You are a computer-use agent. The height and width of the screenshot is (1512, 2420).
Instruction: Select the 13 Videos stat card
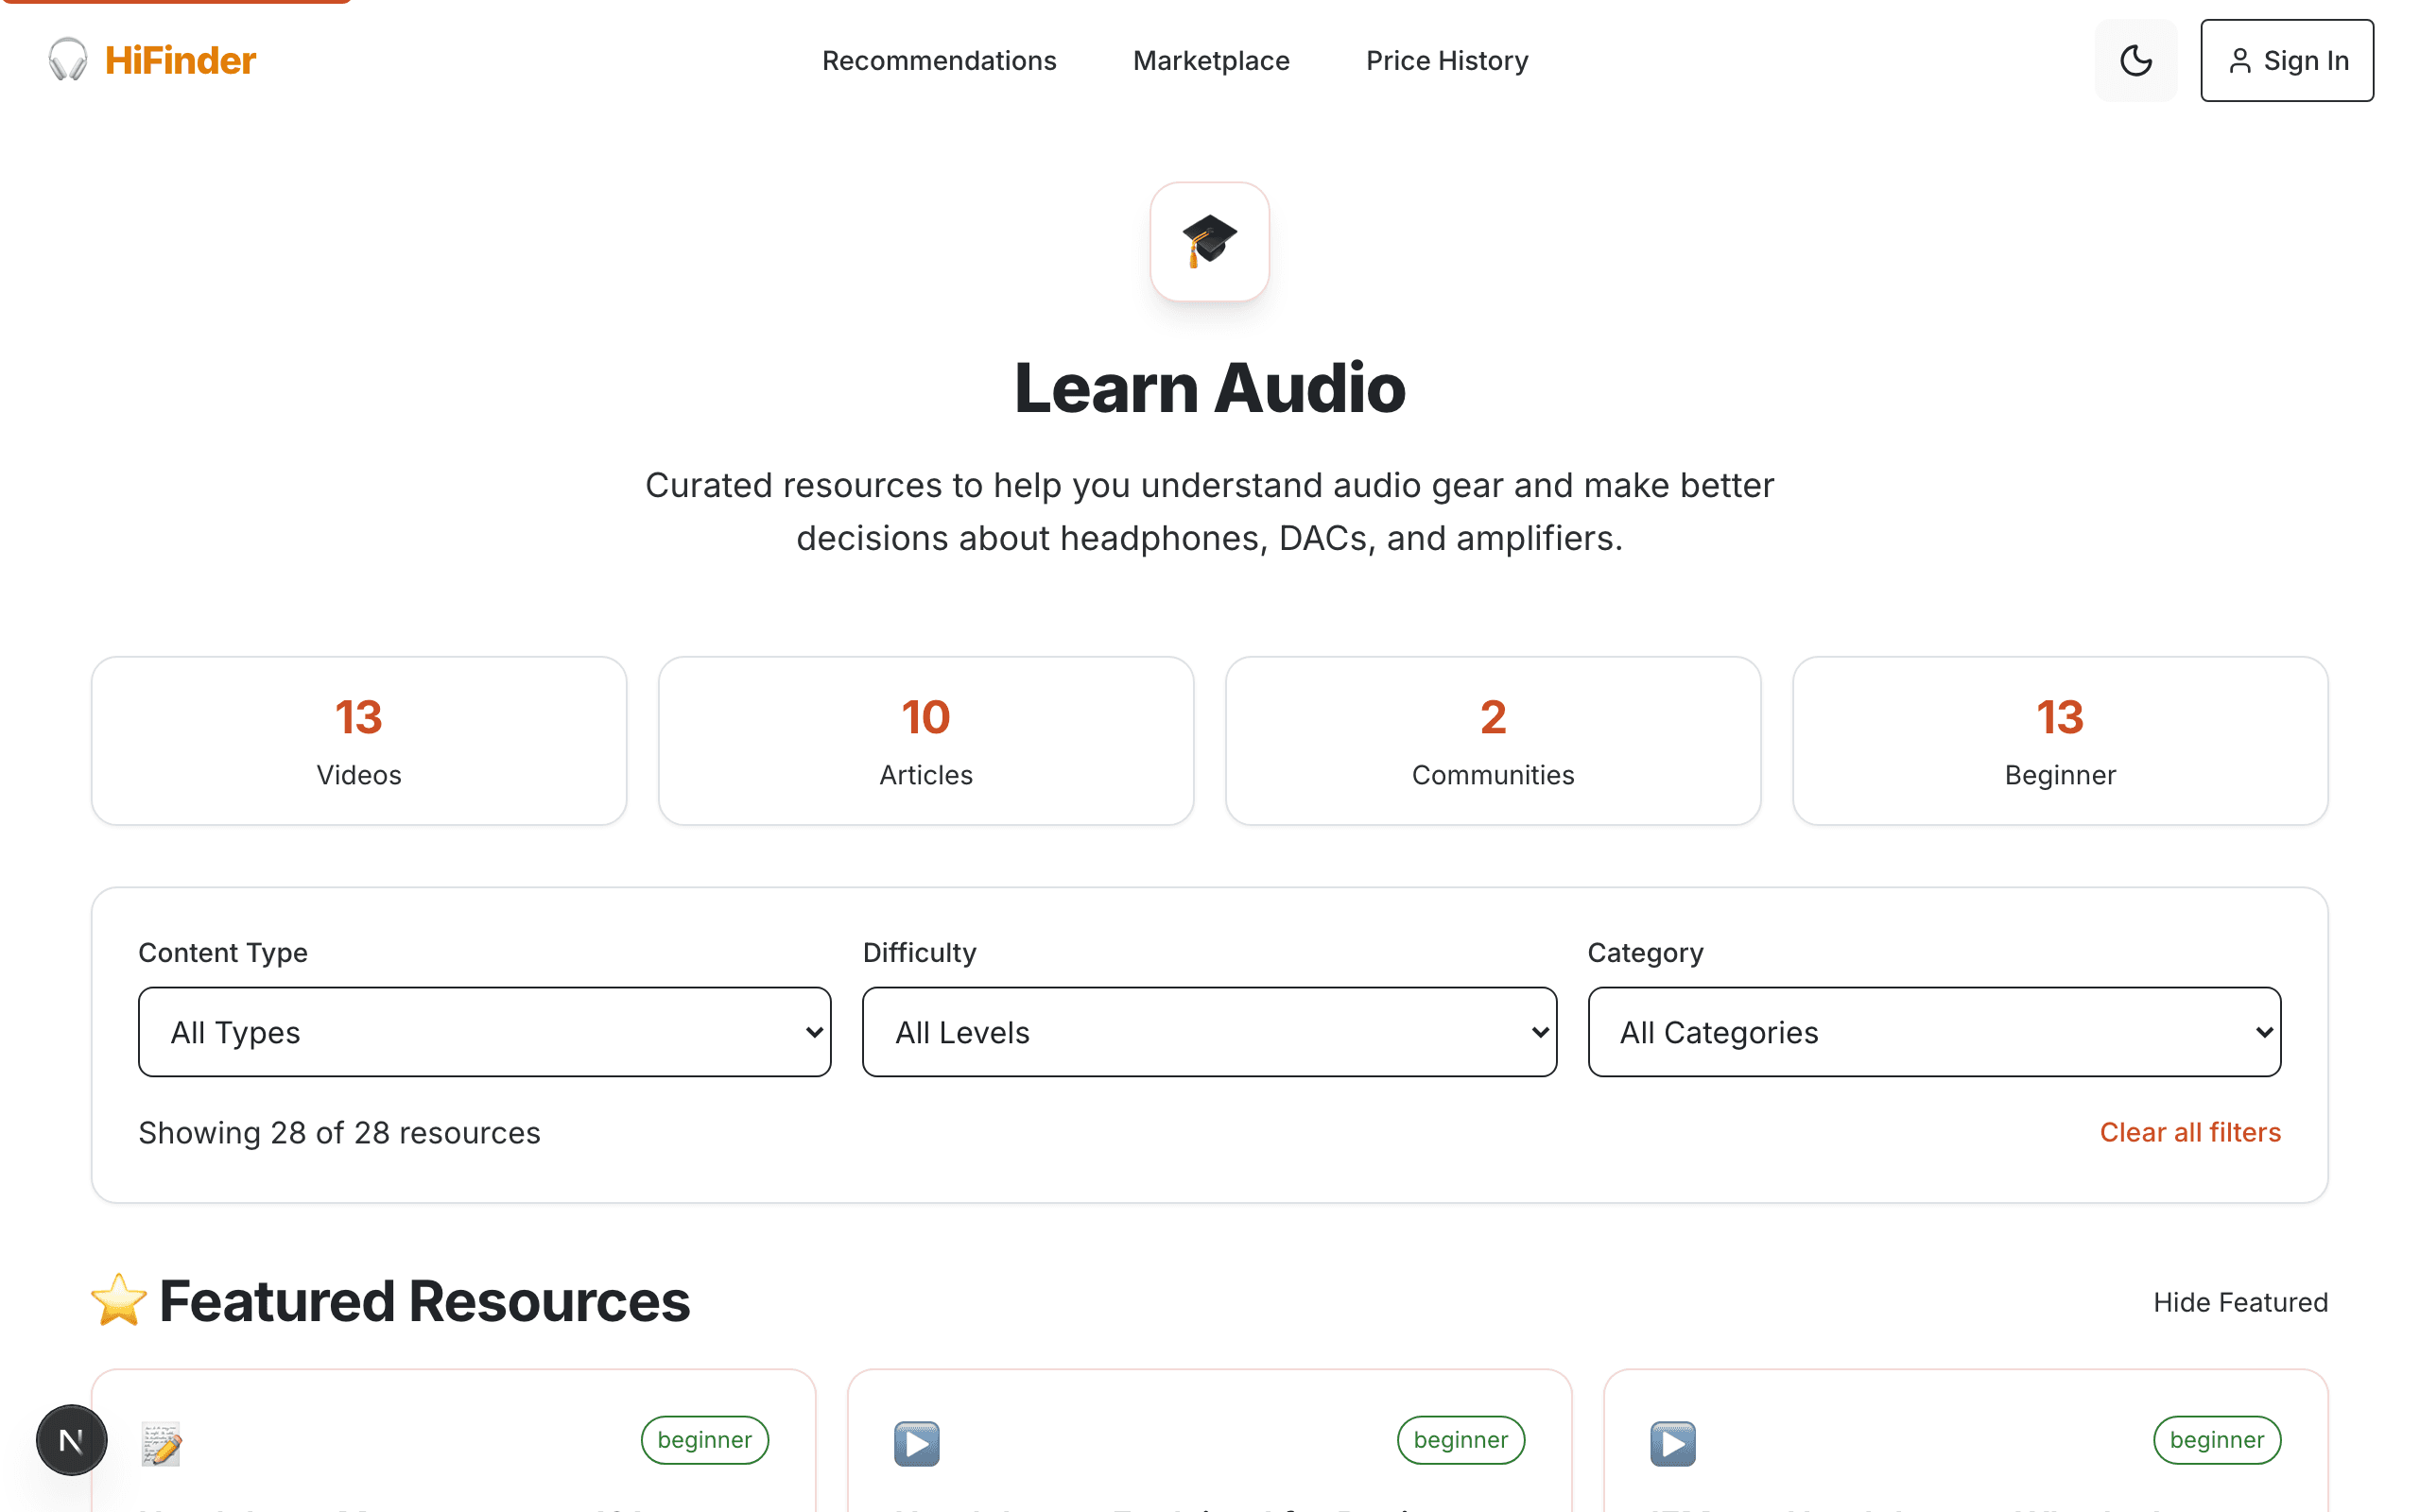click(x=359, y=740)
